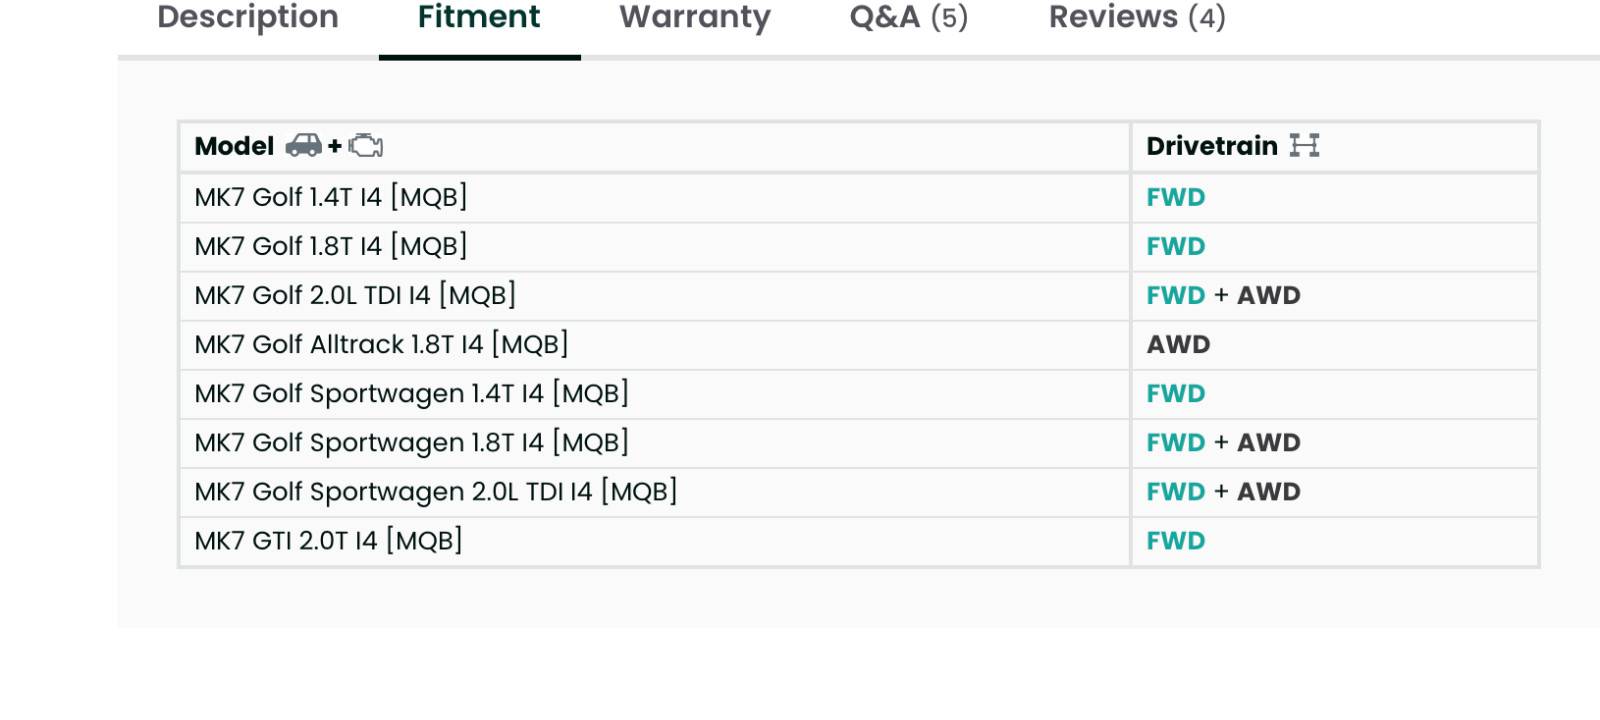
Task: Click the Model column header label
Action: (234, 146)
